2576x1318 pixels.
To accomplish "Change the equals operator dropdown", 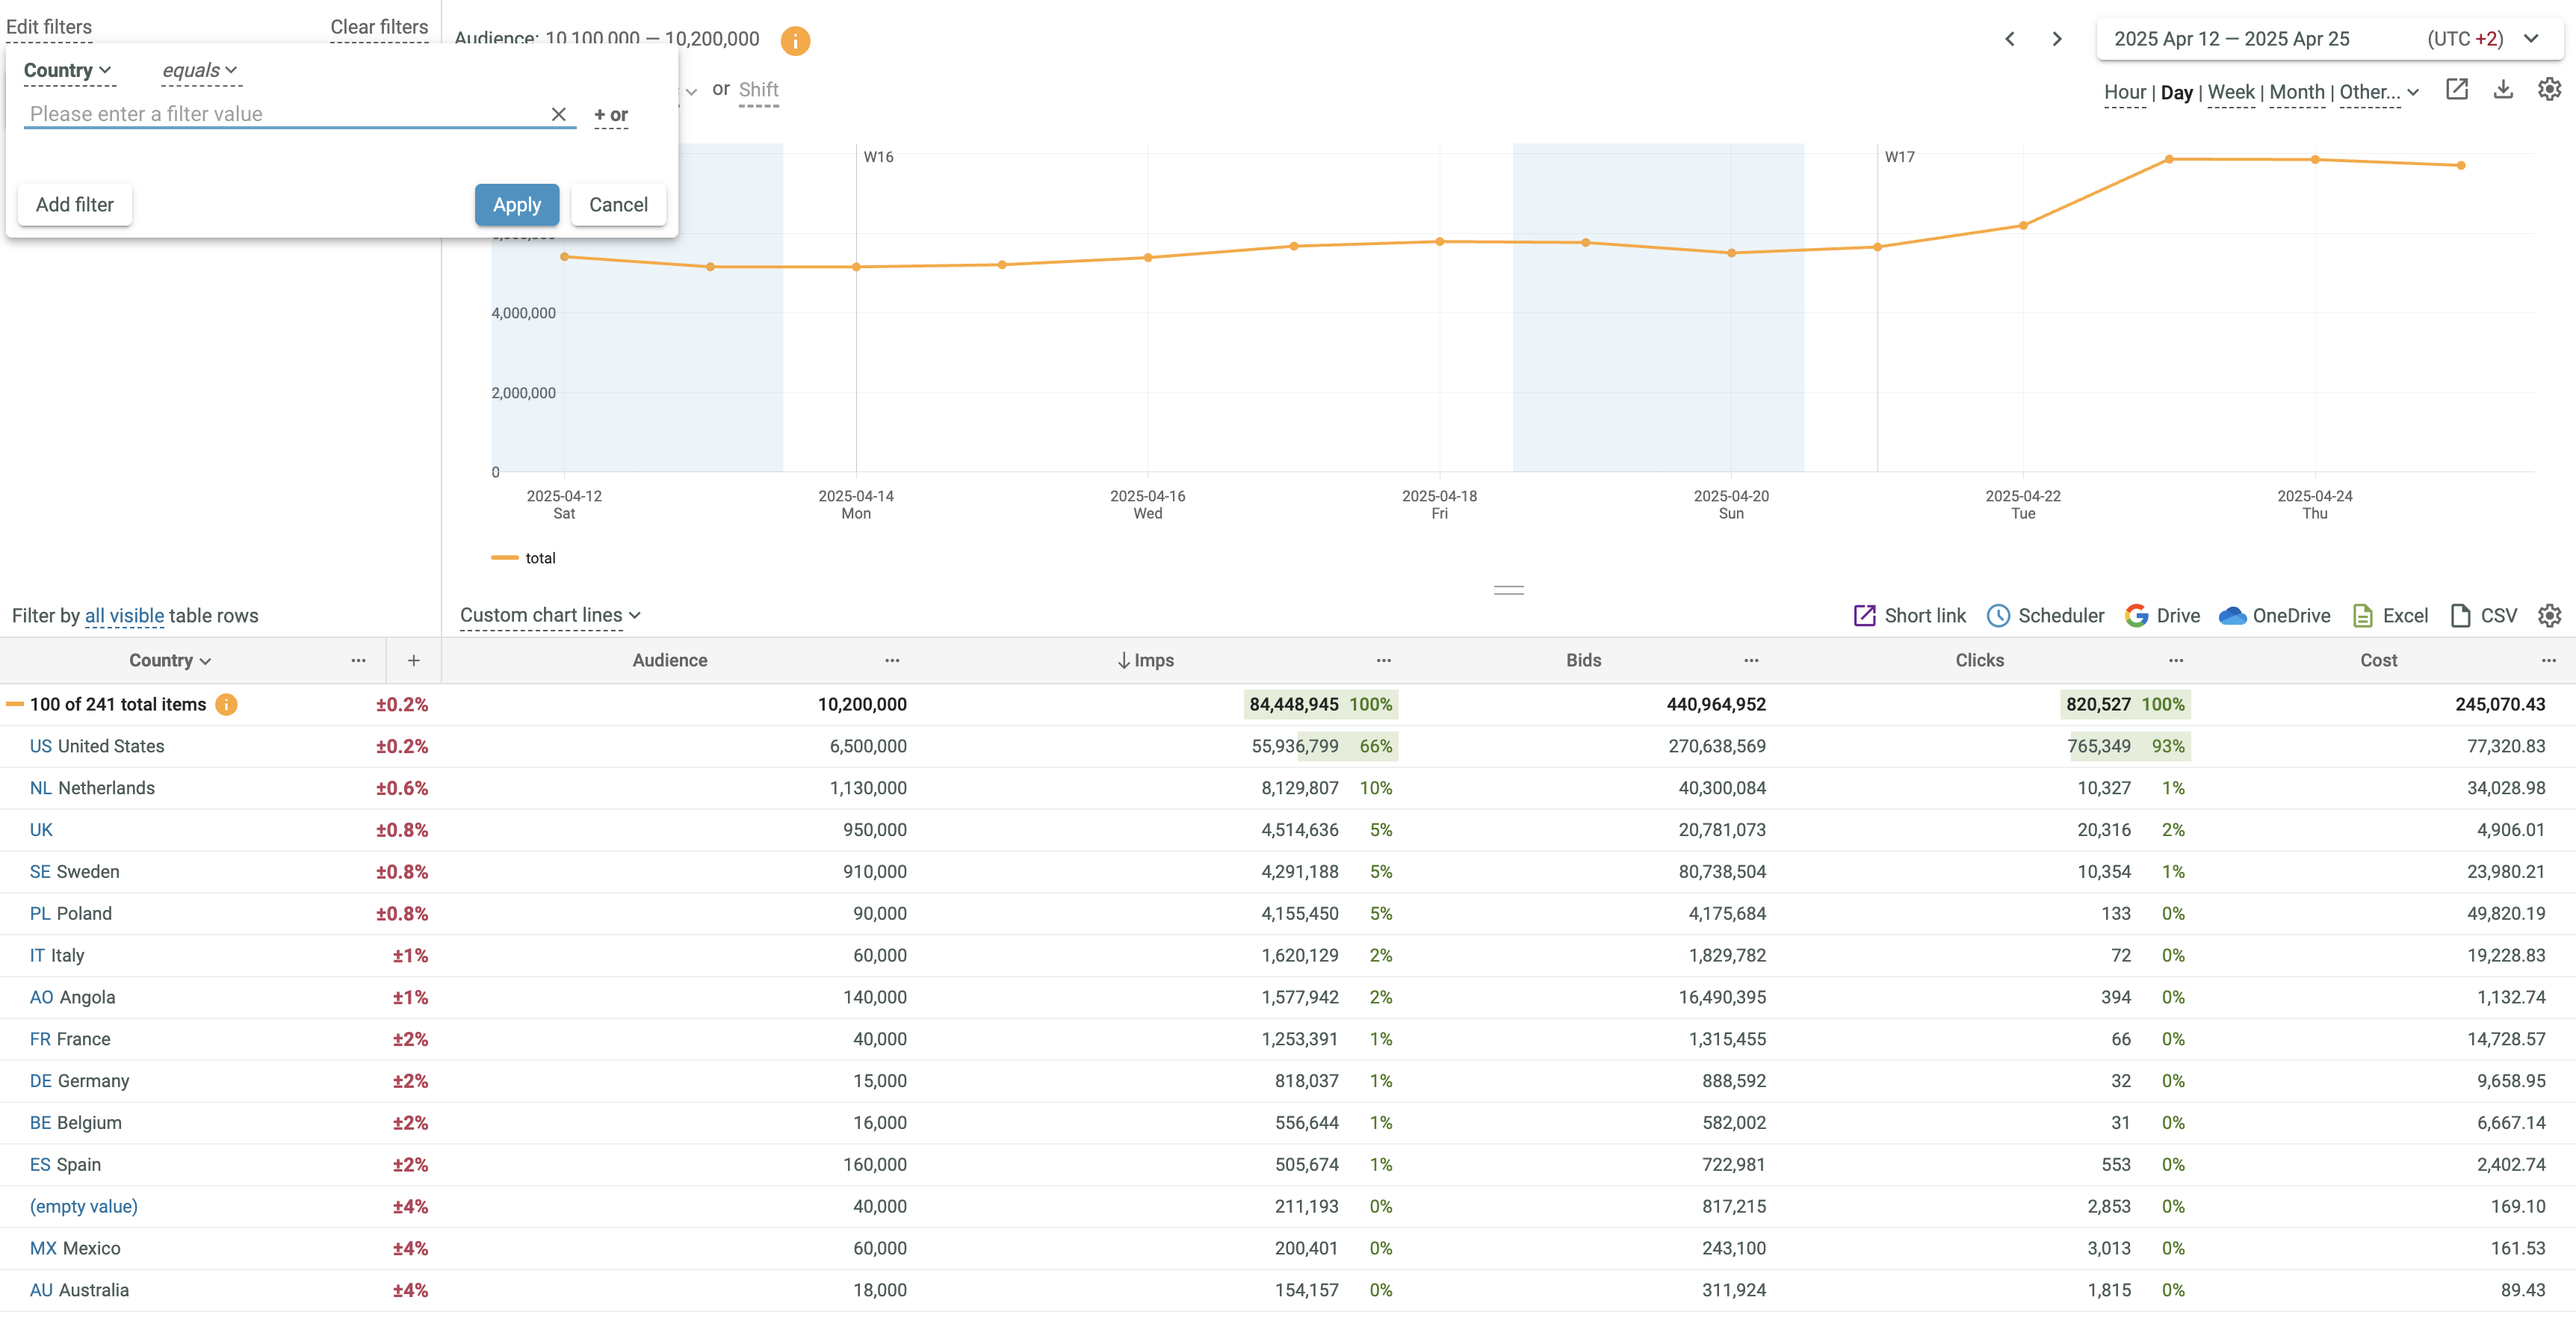I will click(199, 70).
